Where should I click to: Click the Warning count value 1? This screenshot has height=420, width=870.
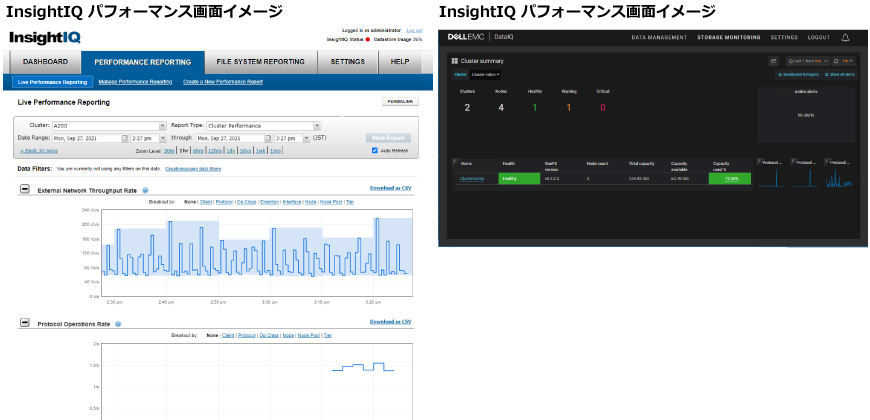coord(569,108)
